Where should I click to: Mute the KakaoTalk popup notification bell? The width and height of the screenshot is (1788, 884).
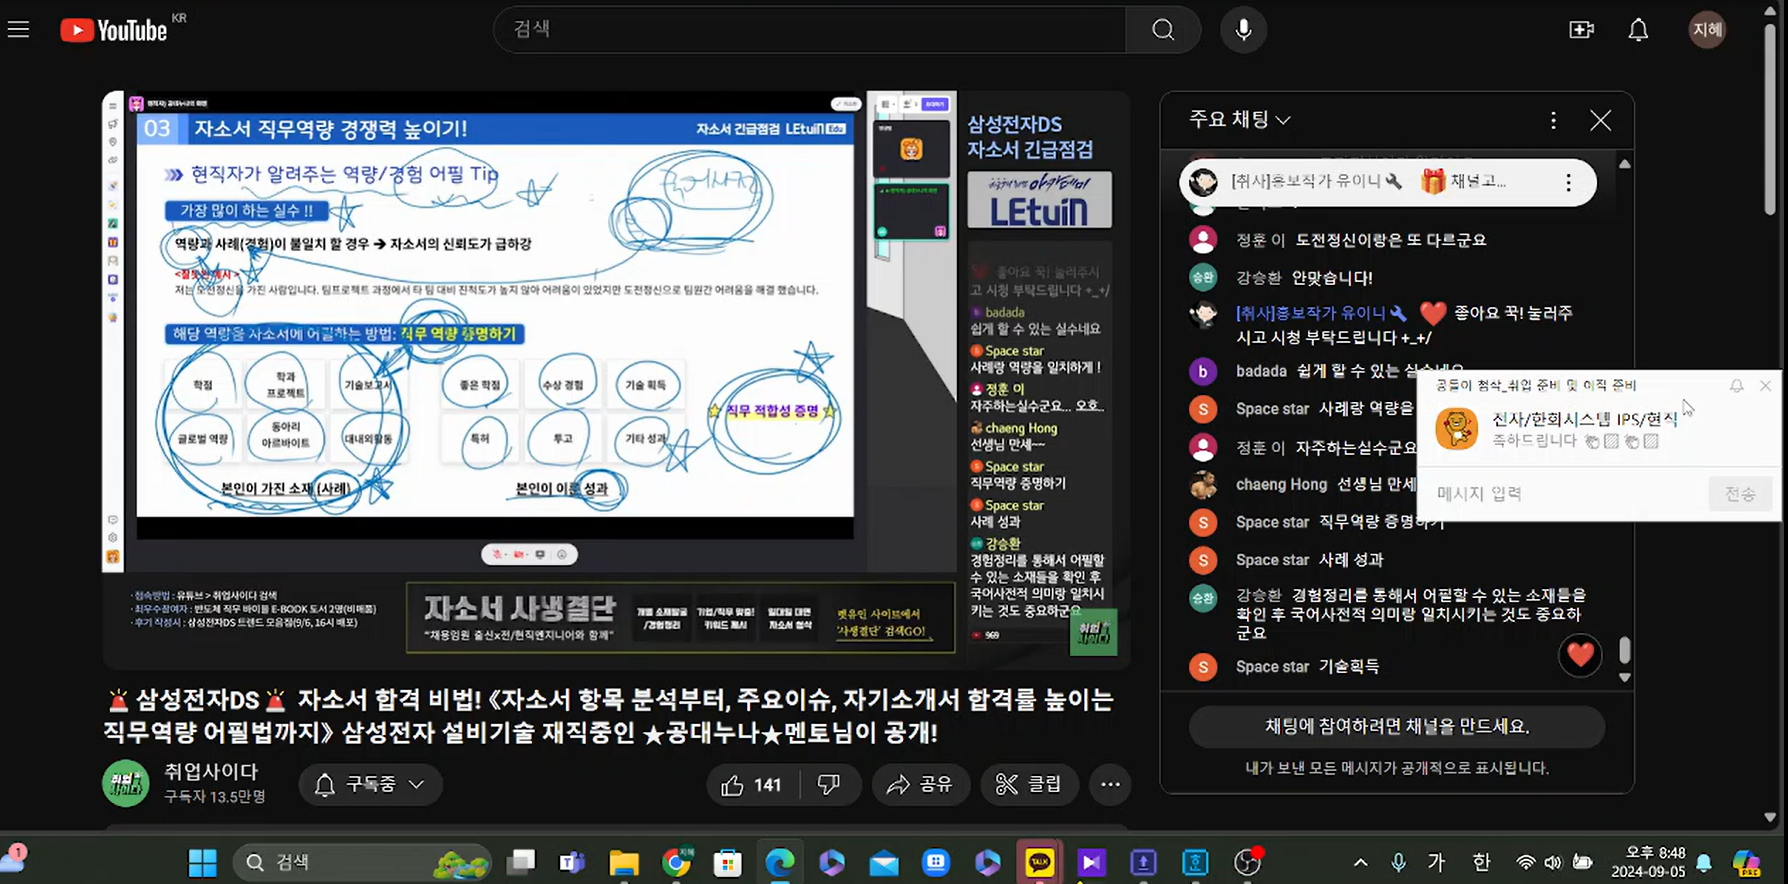click(1737, 386)
